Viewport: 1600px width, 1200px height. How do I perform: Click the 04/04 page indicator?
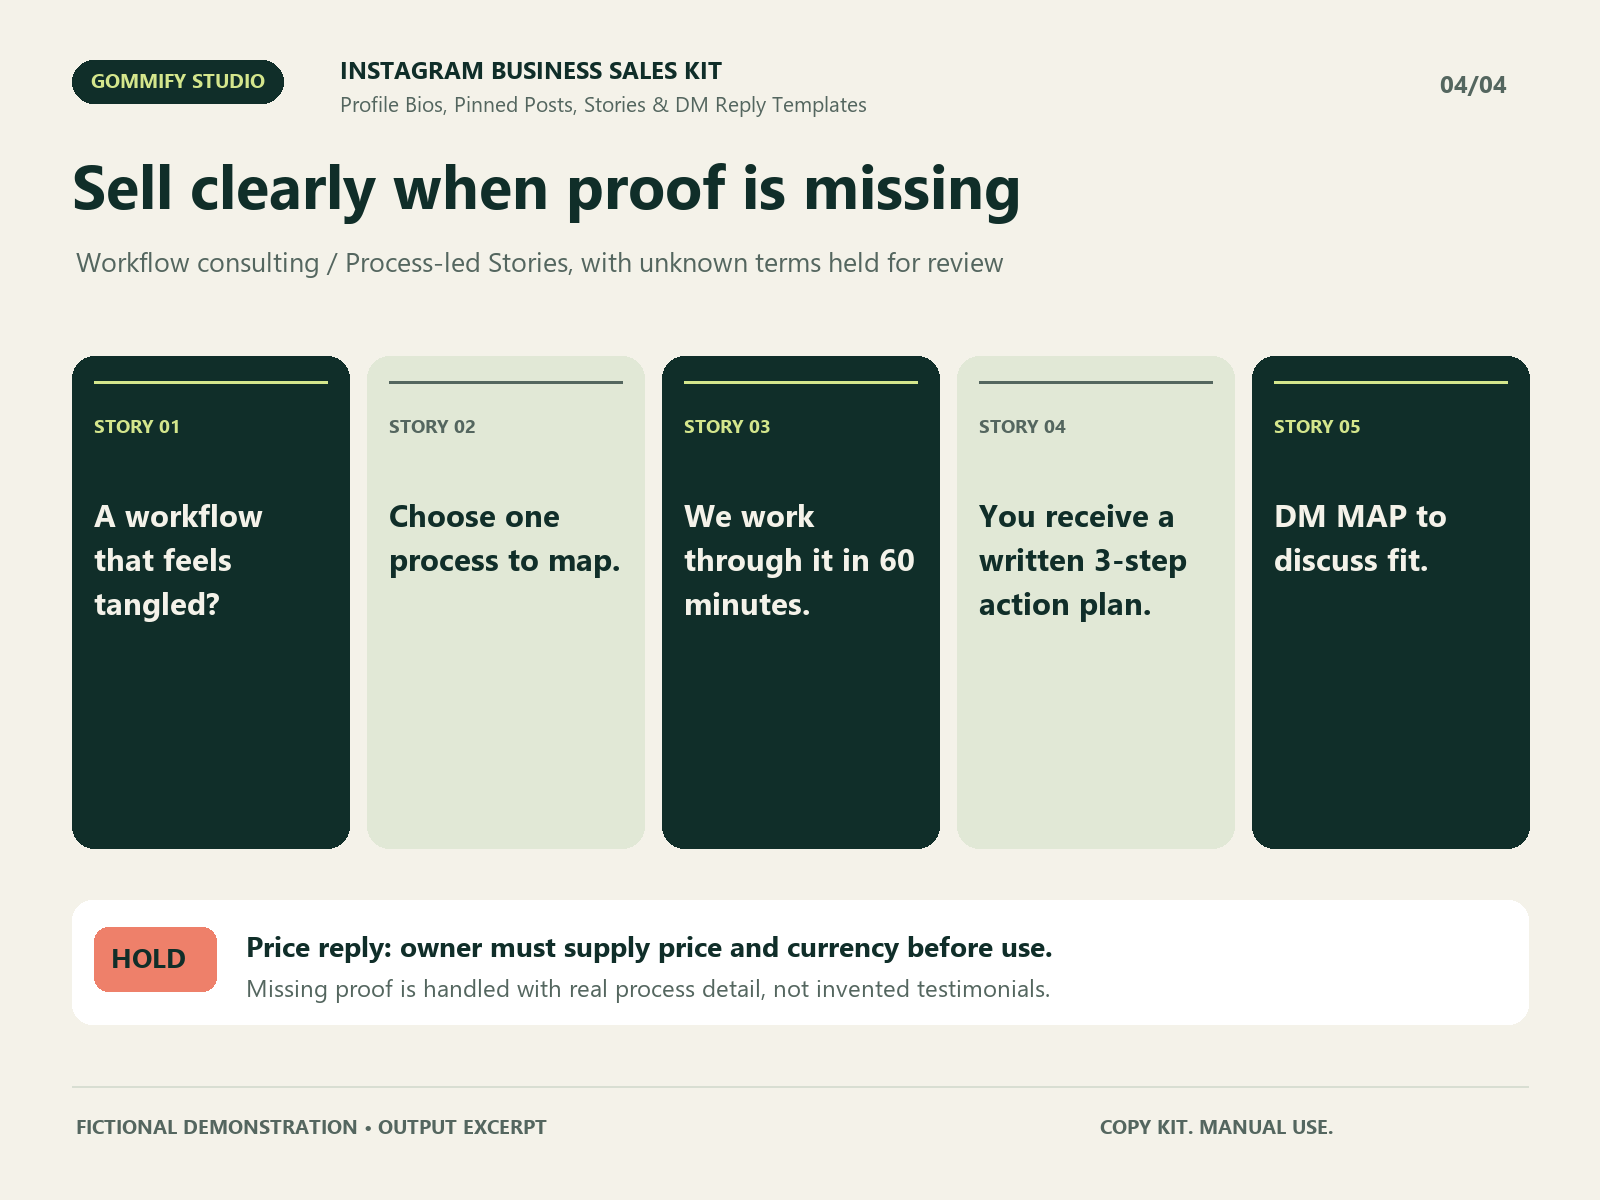pos(1473,85)
